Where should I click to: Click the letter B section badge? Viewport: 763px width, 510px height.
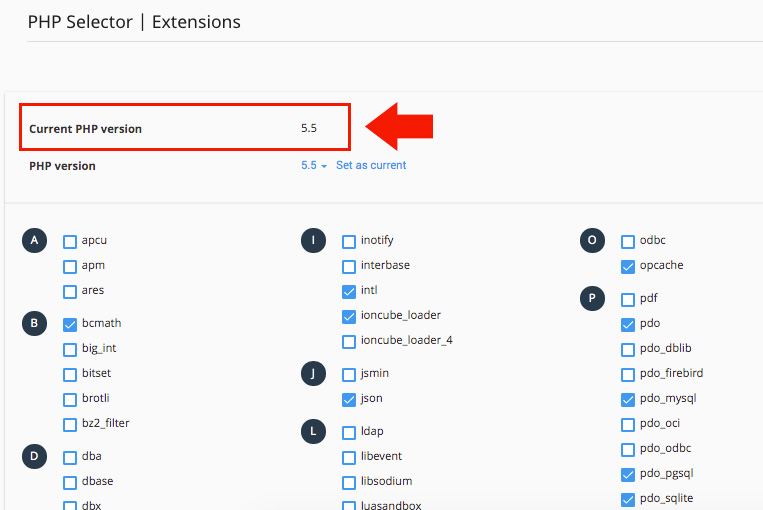point(35,324)
